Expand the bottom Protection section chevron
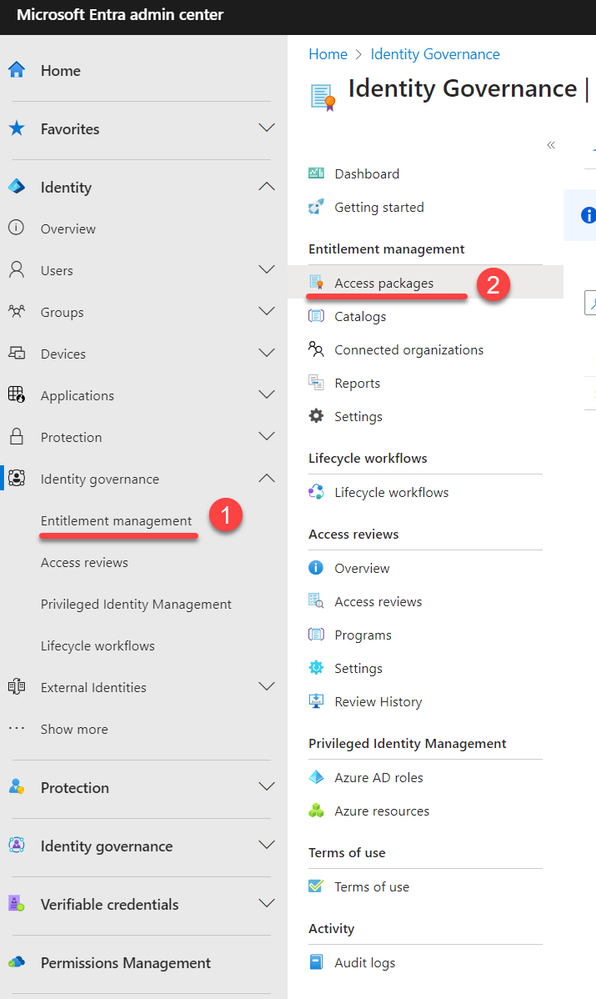Viewport: 596px width, 999px height. 266,787
